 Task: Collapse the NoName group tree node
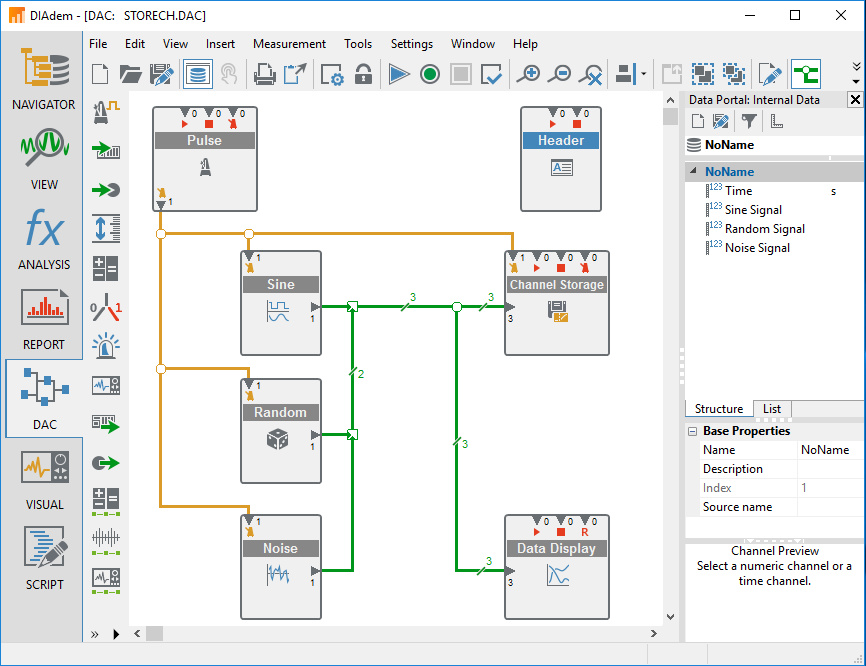(693, 172)
